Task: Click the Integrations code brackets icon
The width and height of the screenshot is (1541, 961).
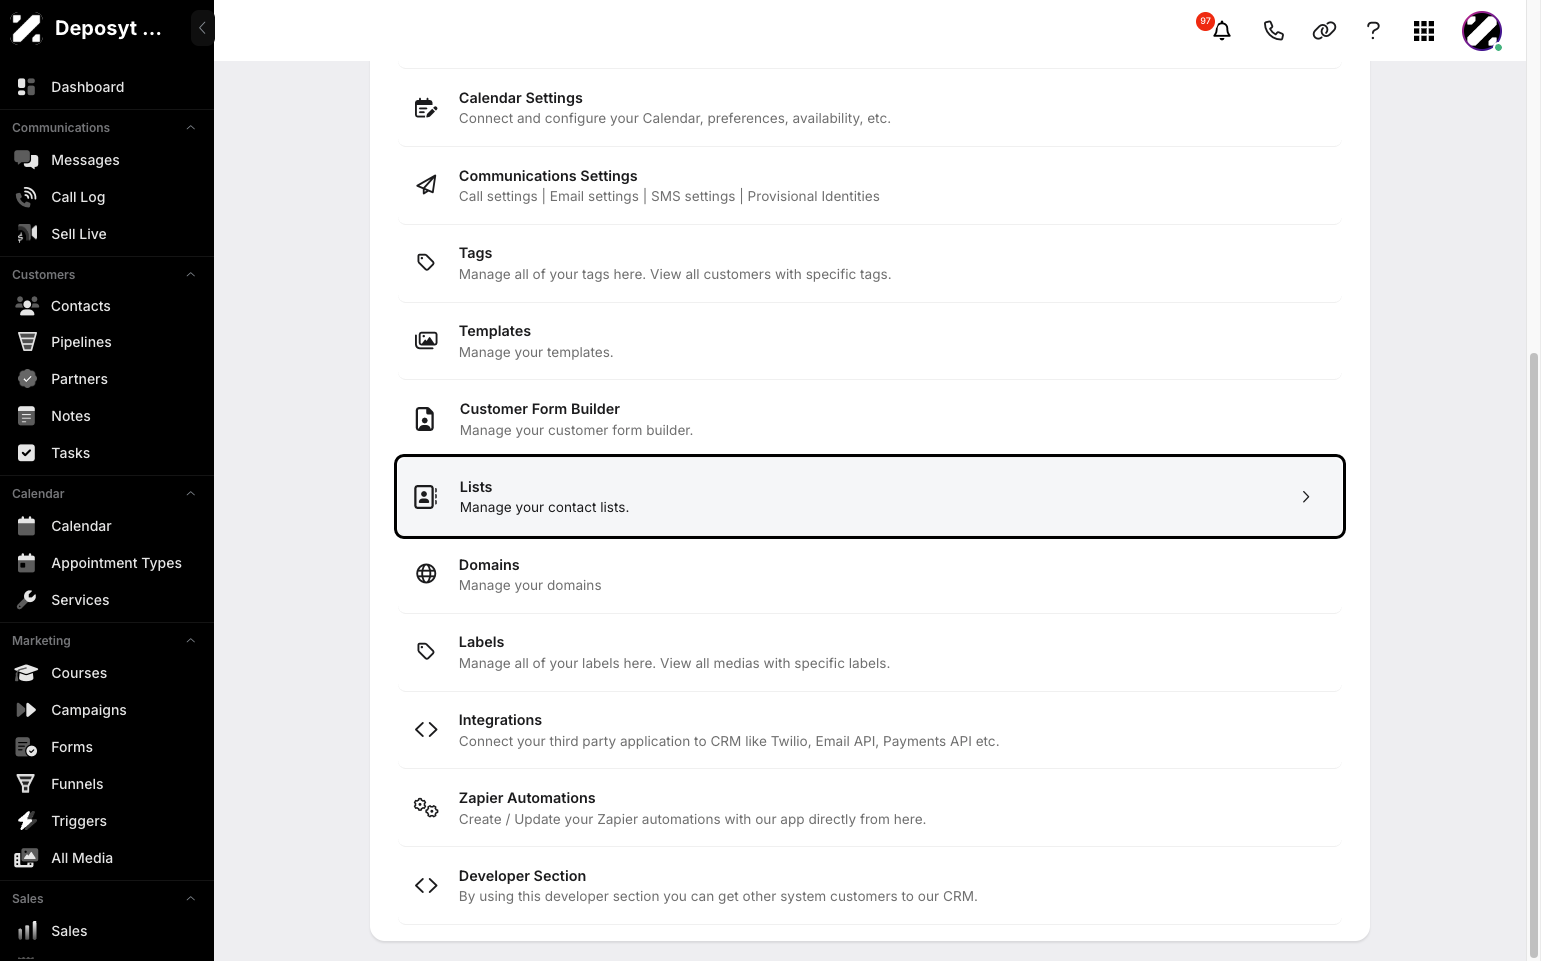Action: click(426, 730)
